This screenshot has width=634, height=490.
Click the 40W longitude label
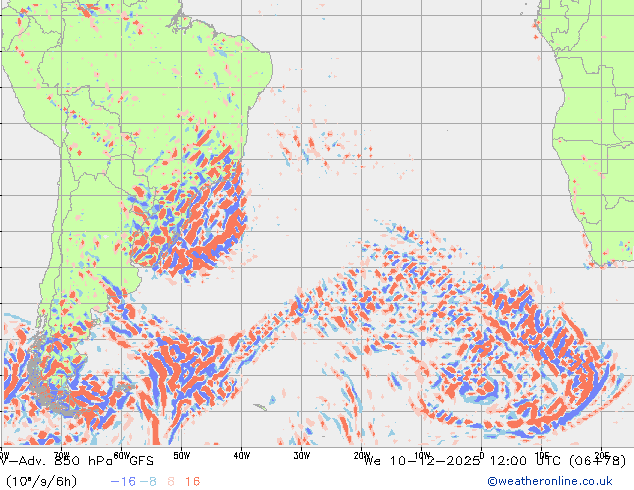tap(241, 456)
